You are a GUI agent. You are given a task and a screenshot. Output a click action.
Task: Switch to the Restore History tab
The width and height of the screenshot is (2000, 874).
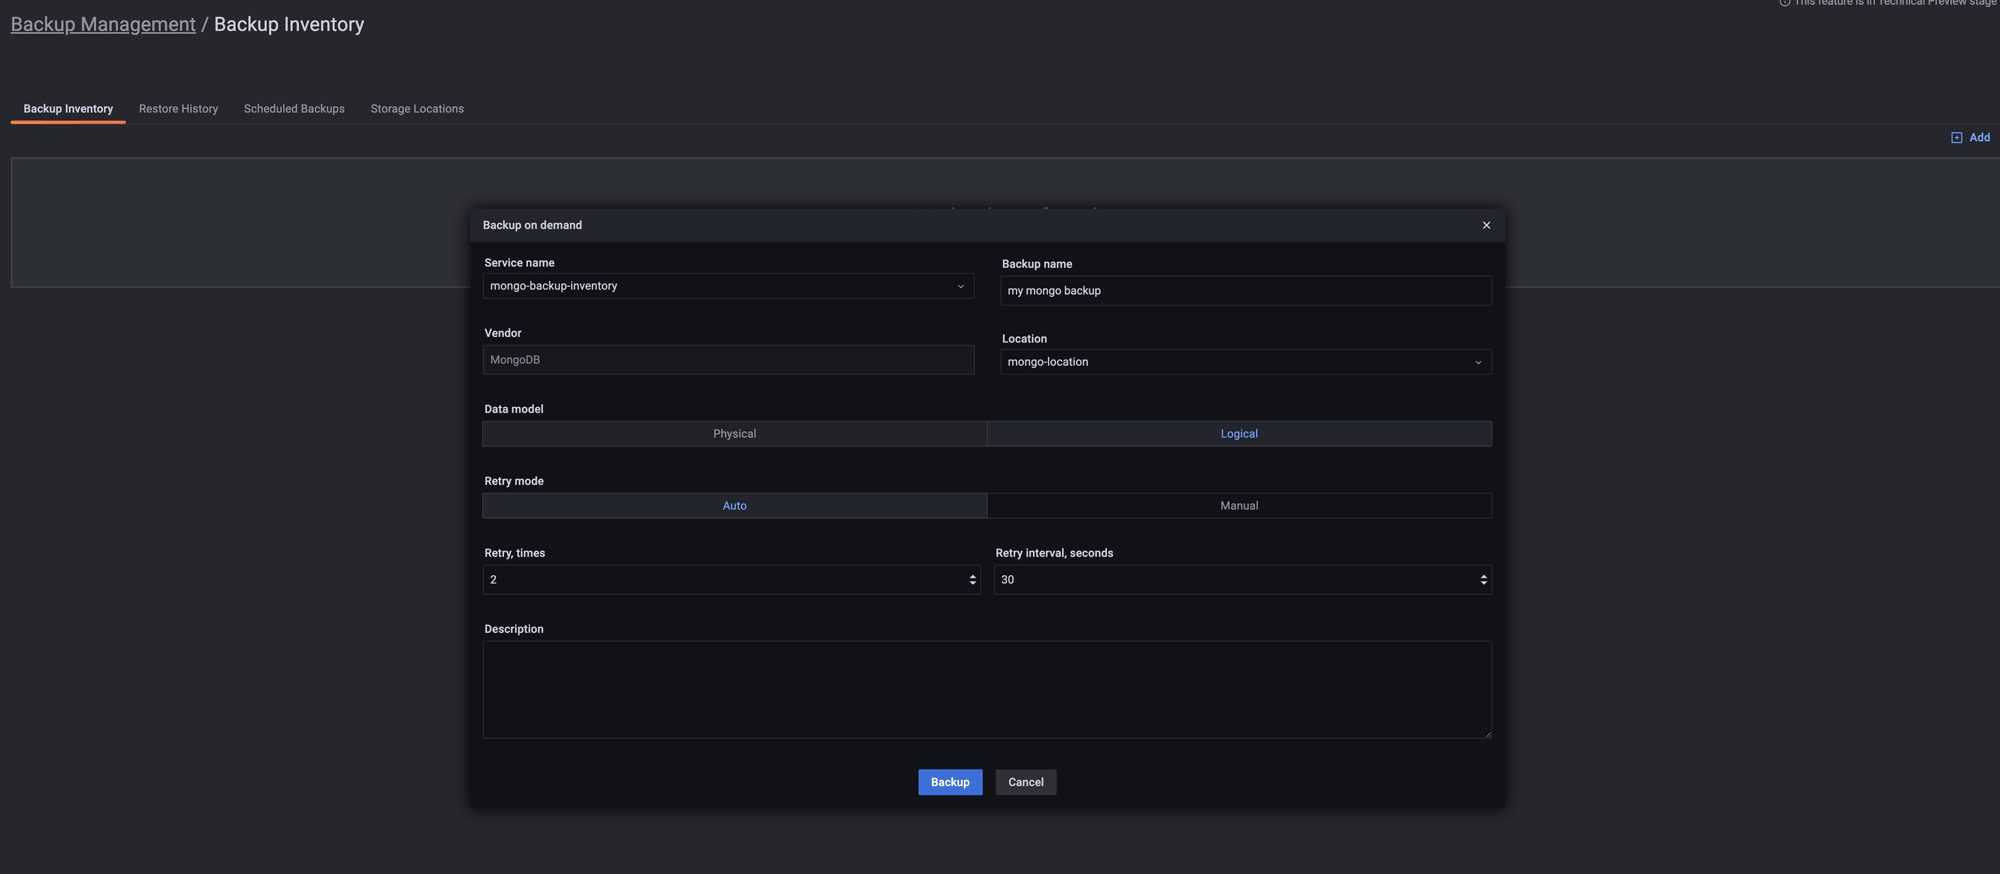pyautogui.click(x=178, y=109)
